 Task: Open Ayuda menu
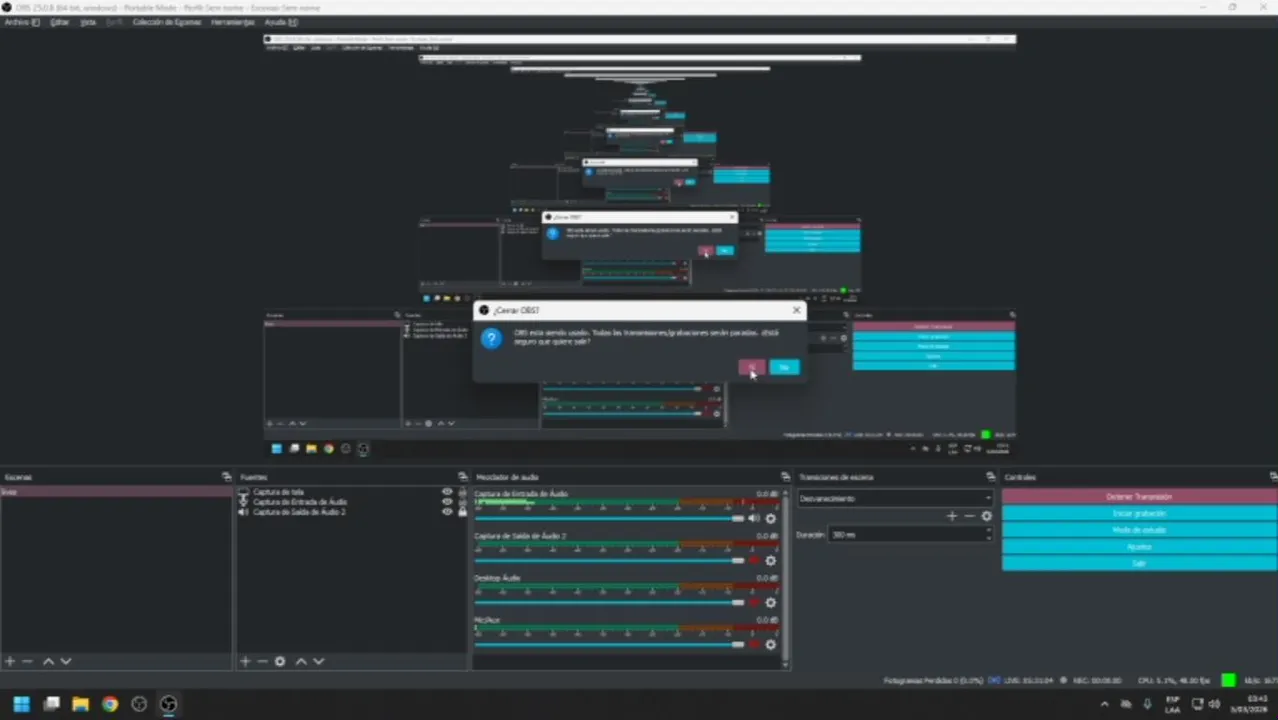[281, 22]
